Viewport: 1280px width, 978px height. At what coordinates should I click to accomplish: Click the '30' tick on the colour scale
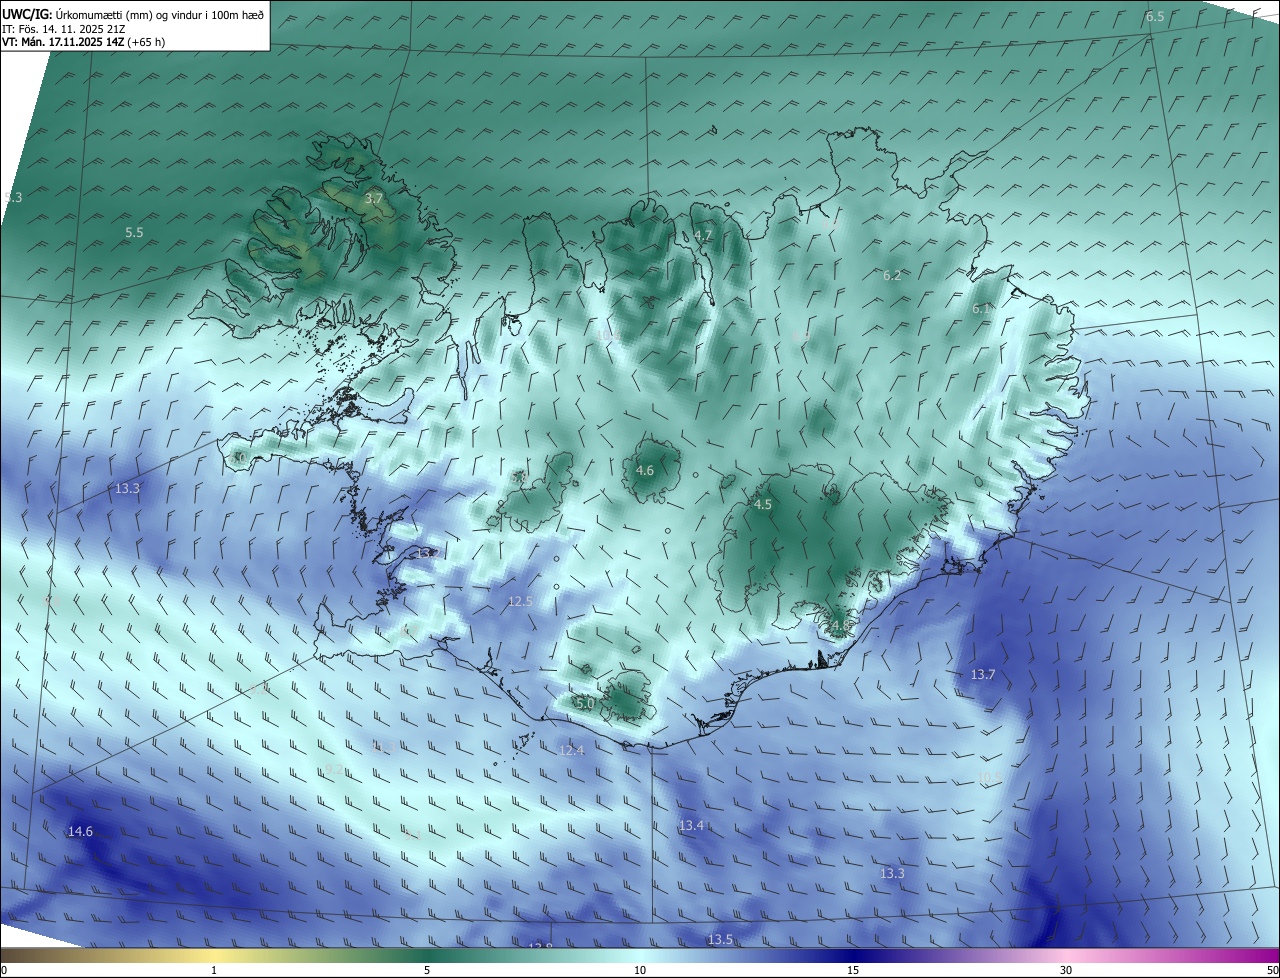pos(1066,970)
